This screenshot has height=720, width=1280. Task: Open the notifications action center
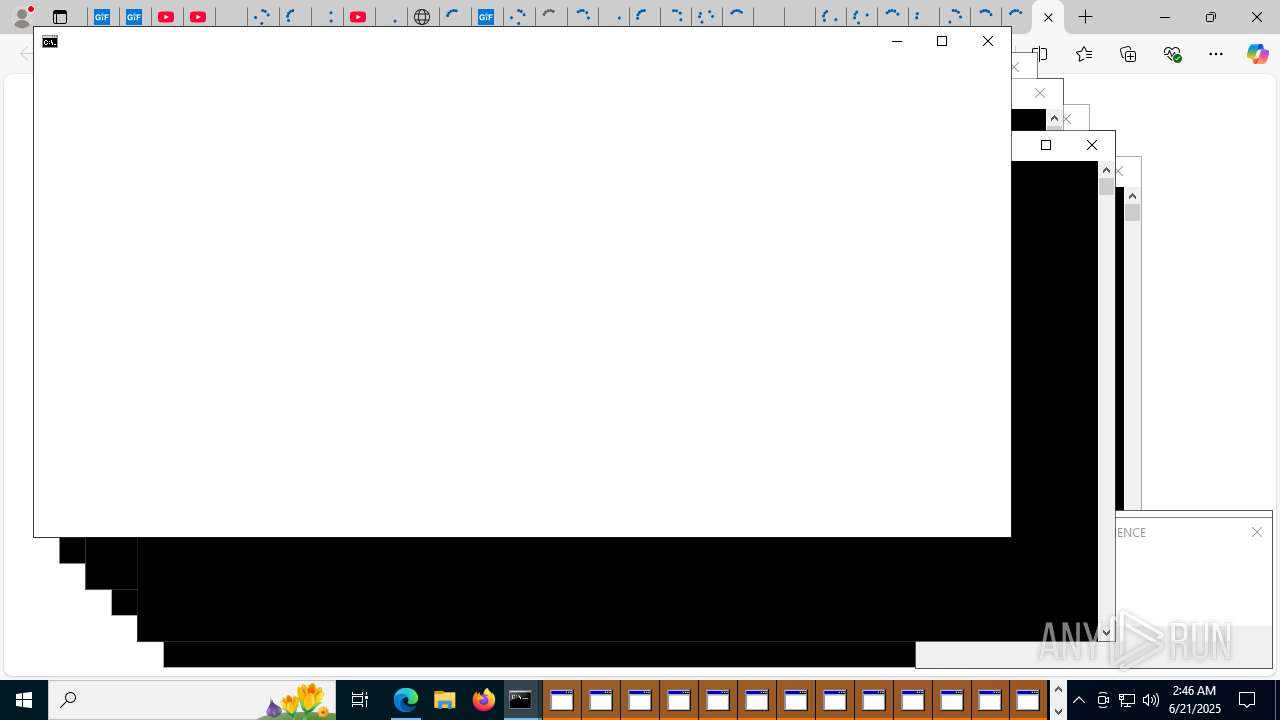click(x=1247, y=700)
